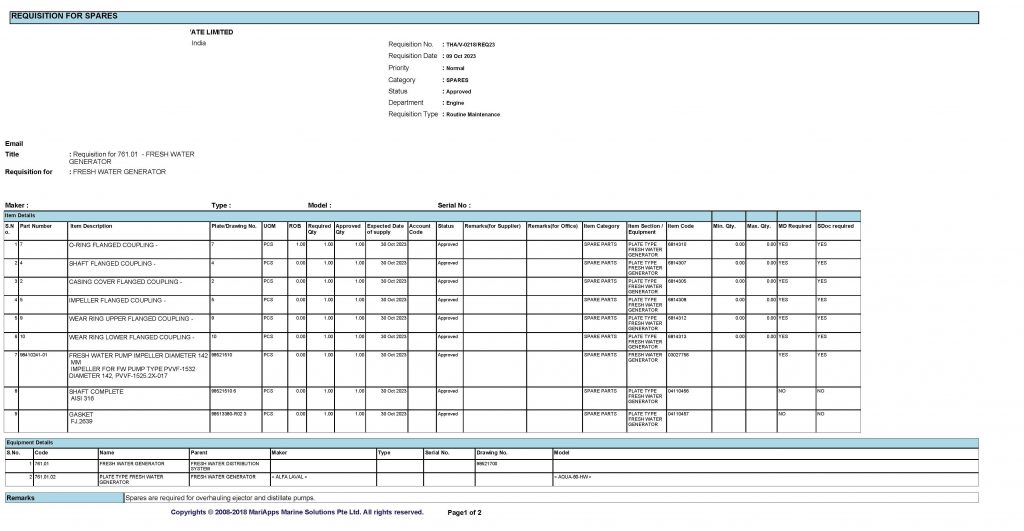The width and height of the screenshot is (1024, 531).
Task: Click the 'Page1 of 2' page indicator
Action: click(x=465, y=512)
